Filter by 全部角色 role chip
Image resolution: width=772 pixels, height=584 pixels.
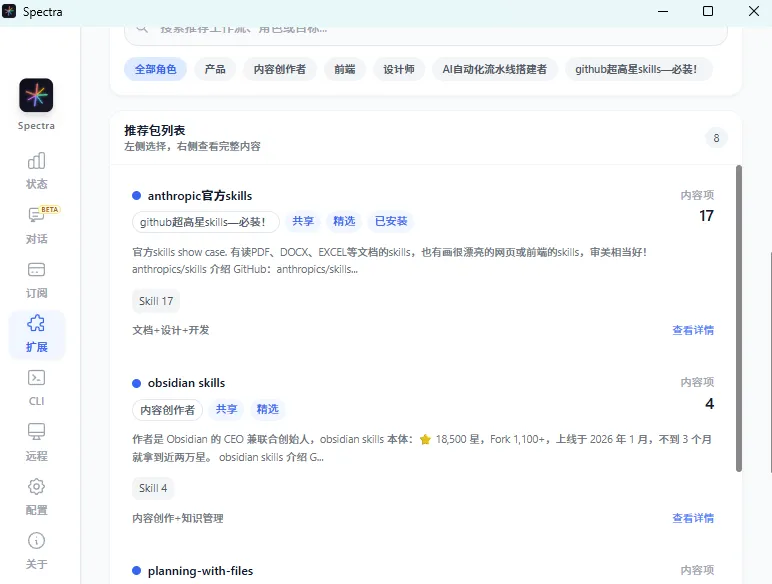(x=156, y=69)
